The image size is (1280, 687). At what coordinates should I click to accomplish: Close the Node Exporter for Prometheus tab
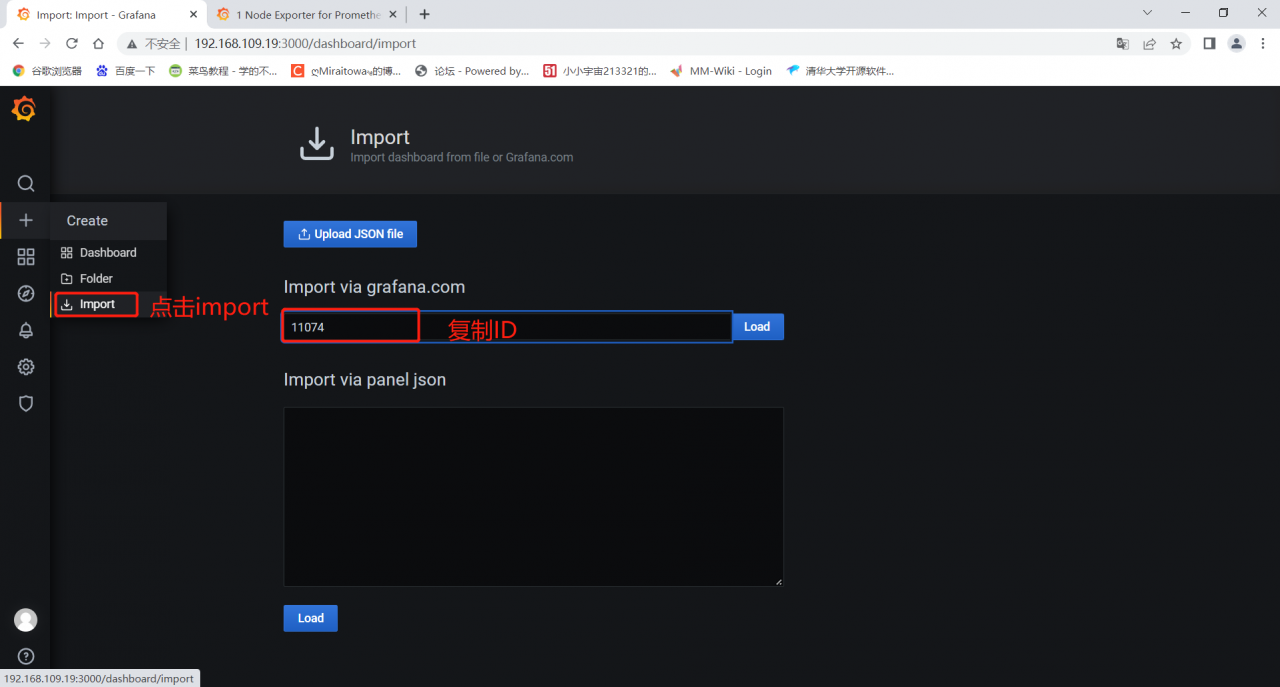click(x=393, y=15)
